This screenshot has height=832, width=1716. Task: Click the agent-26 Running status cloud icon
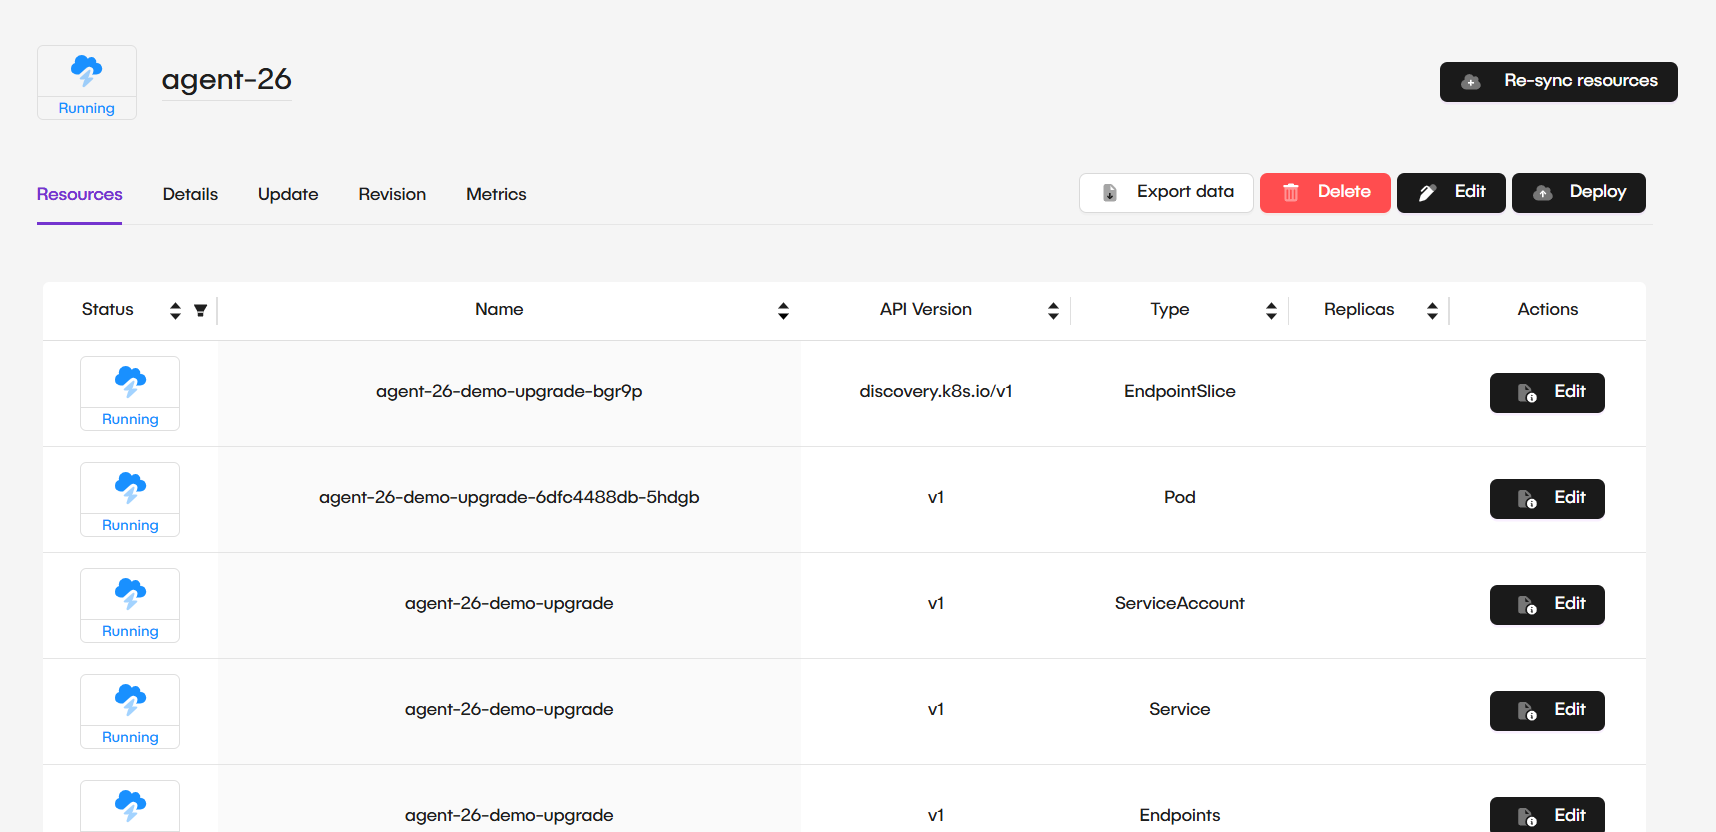87,71
